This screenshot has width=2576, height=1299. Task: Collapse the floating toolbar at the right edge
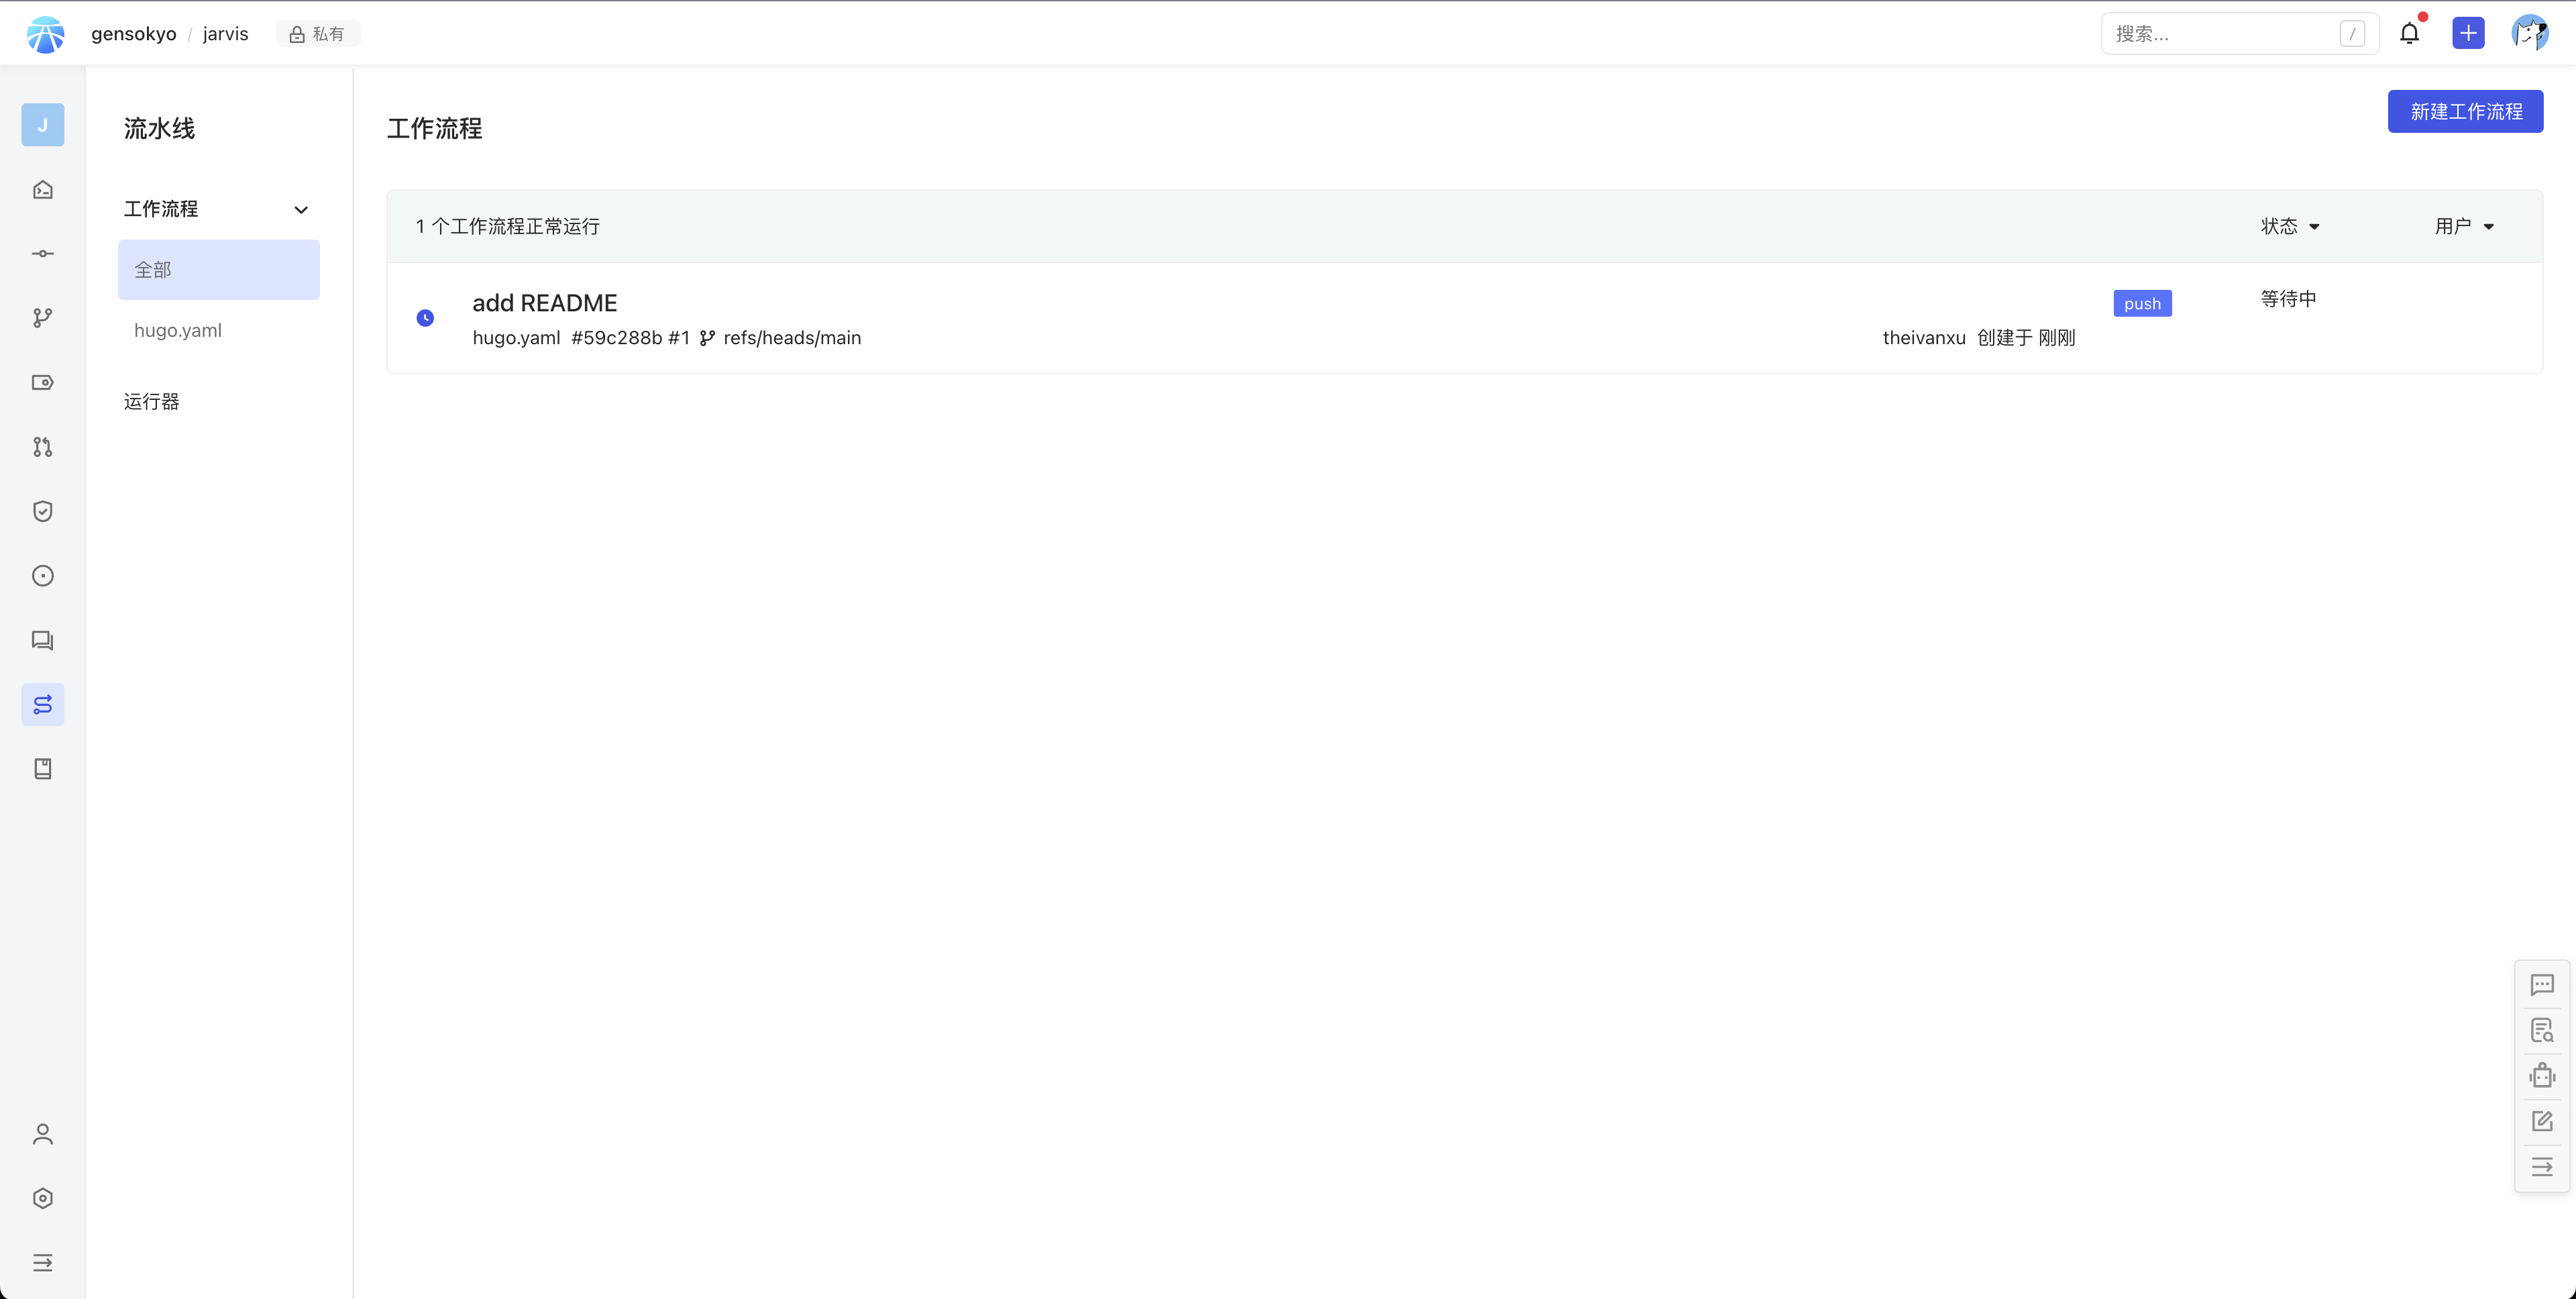(2542, 1167)
